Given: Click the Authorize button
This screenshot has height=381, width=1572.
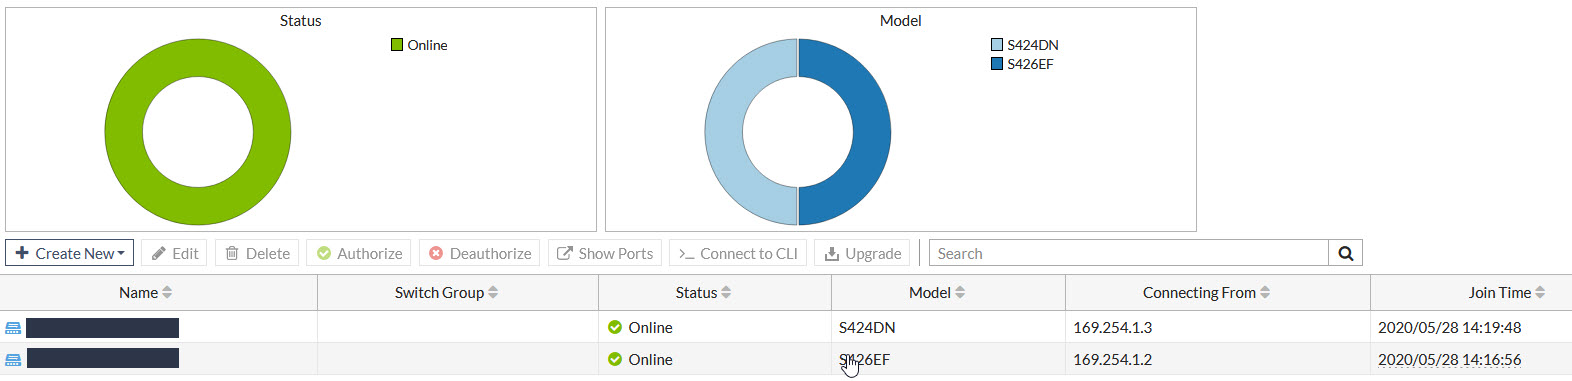Looking at the screenshot, I should (x=359, y=253).
